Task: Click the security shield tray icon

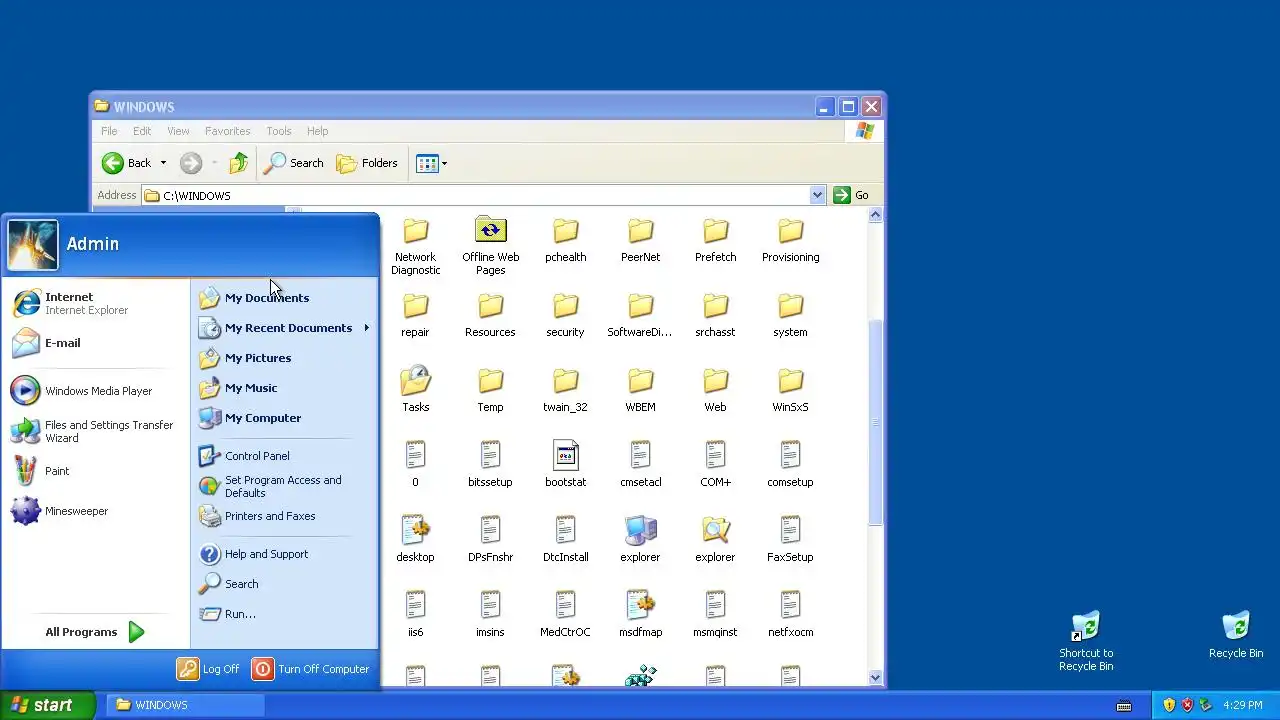Action: 1169,705
